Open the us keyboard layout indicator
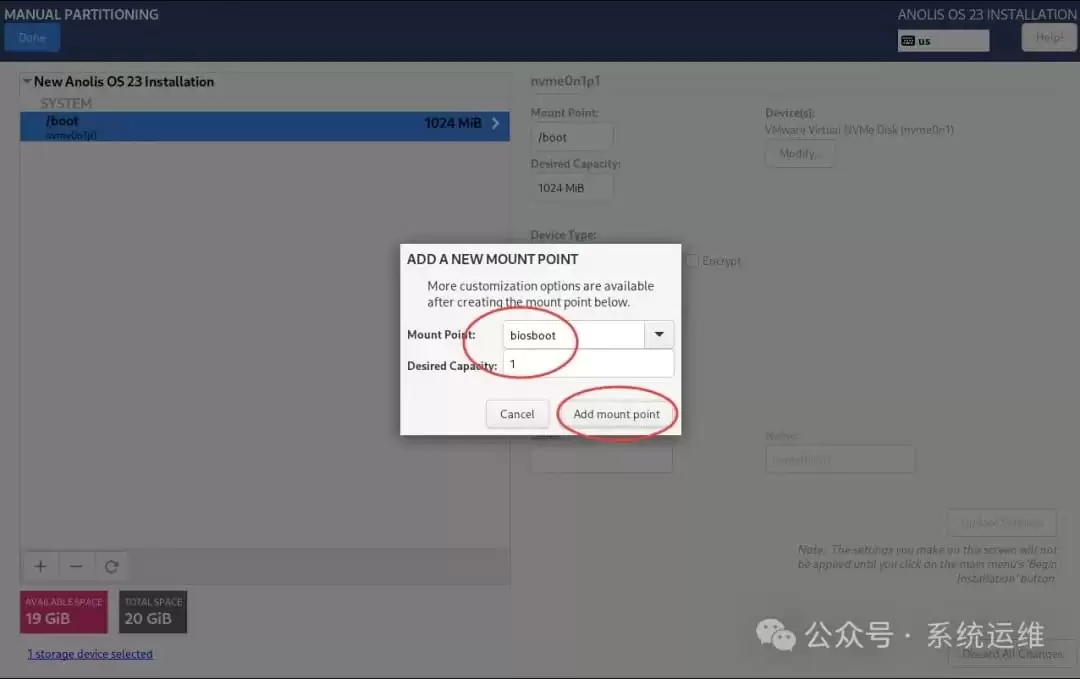This screenshot has width=1080, height=679. point(943,41)
